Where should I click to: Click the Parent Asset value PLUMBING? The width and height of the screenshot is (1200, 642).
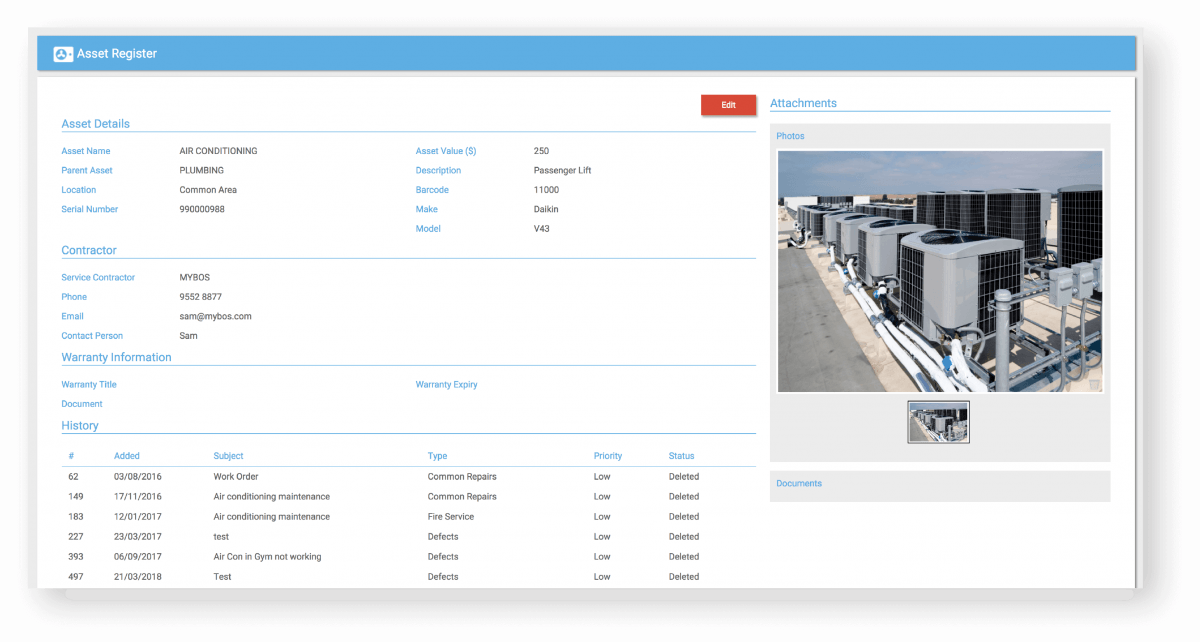(x=201, y=170)
